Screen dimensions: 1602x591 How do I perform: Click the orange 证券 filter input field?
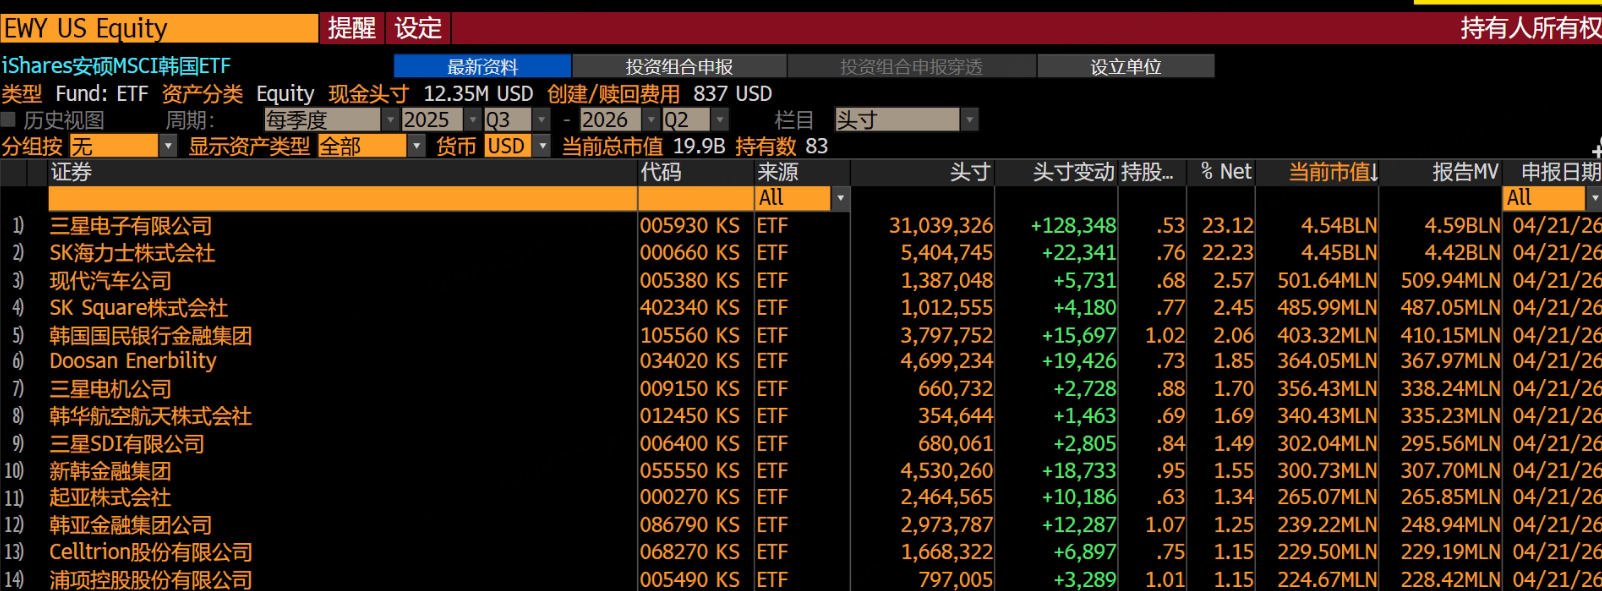[x=343, y=198]
